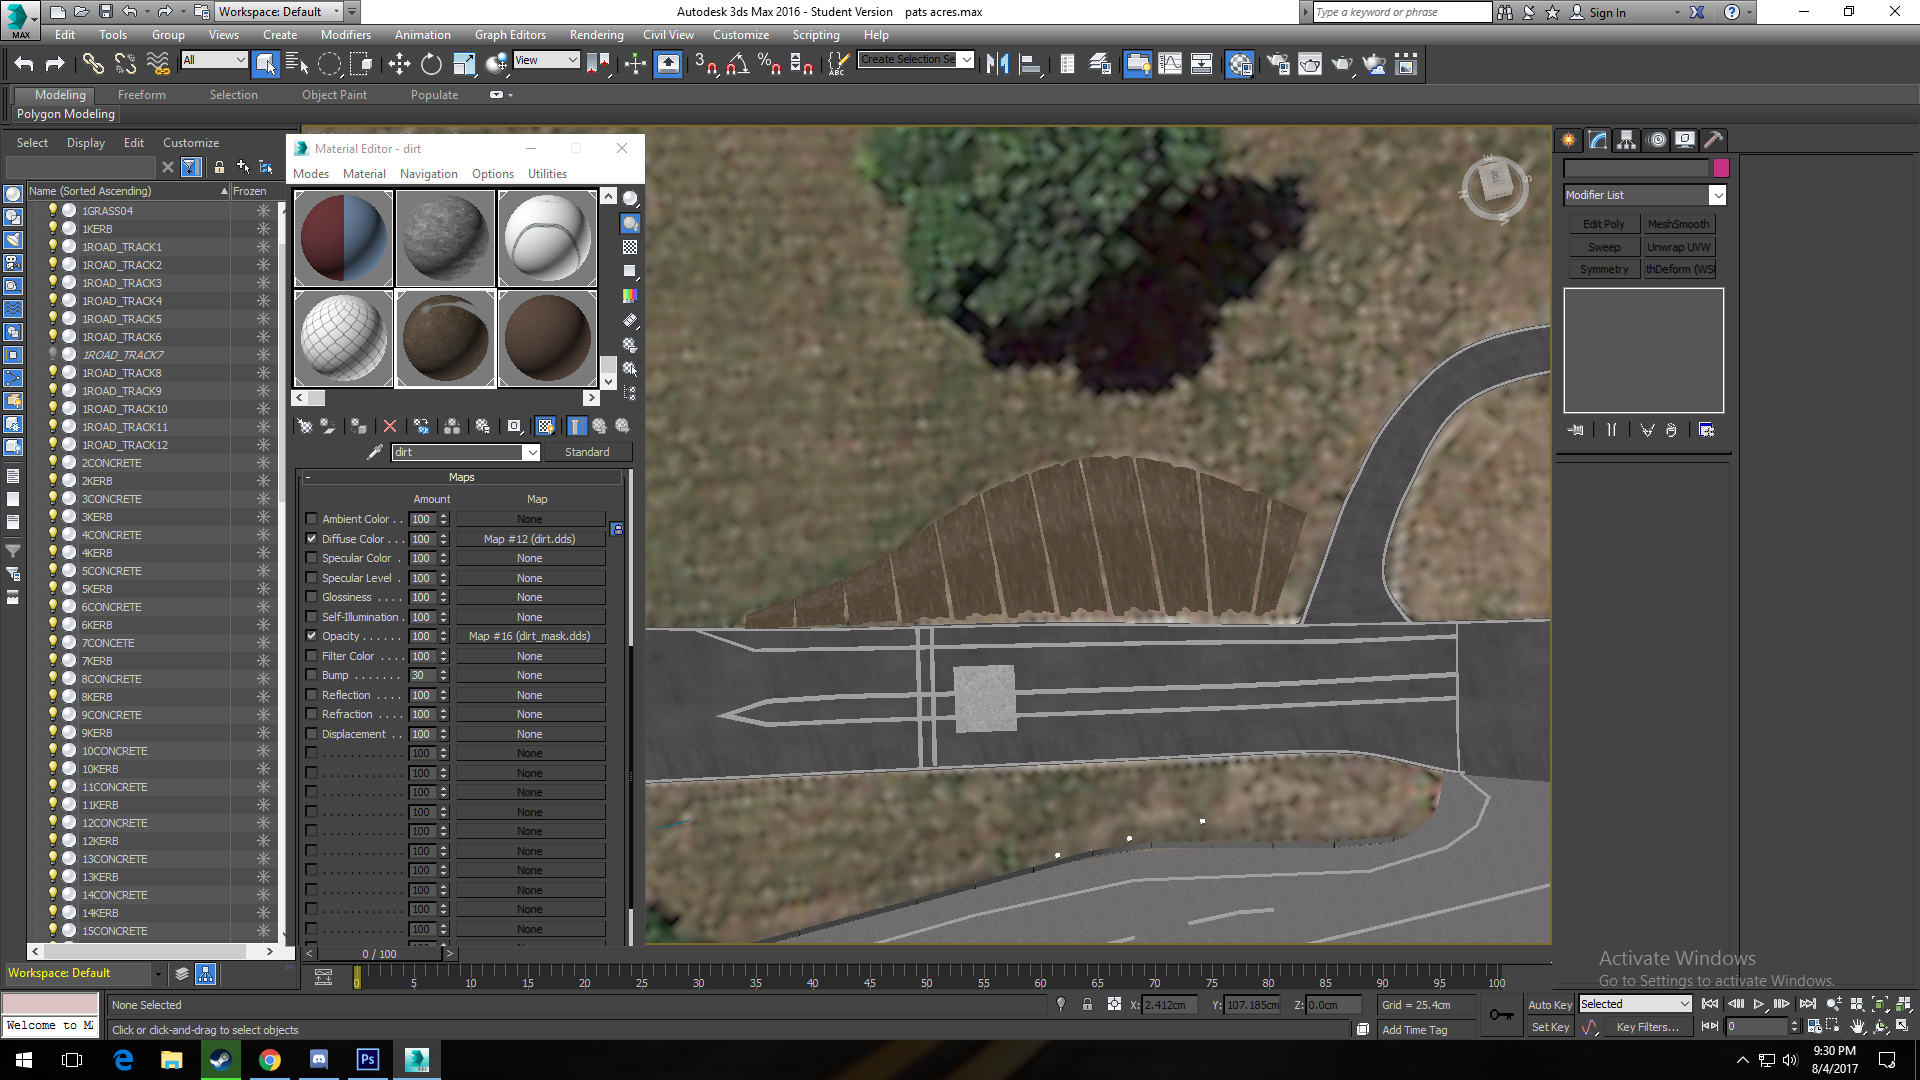Click the Play Animation button
1920x1080 pixels.
tap(1759, 1004)
